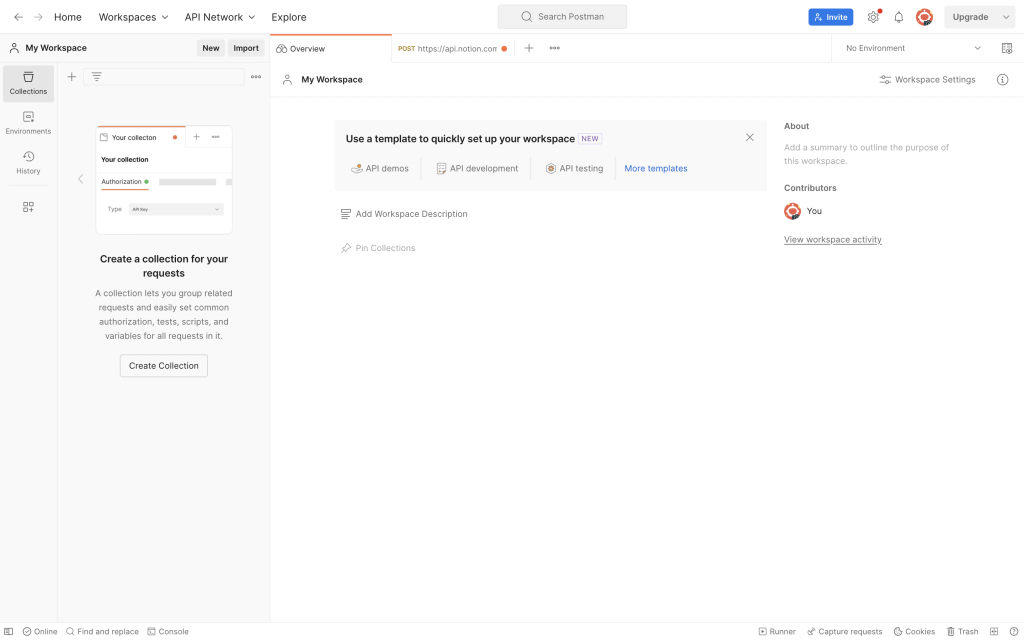Open Workspace Settings
Image resolution: width=1024 pixels, height=640 pixels.
click(927, 80)
